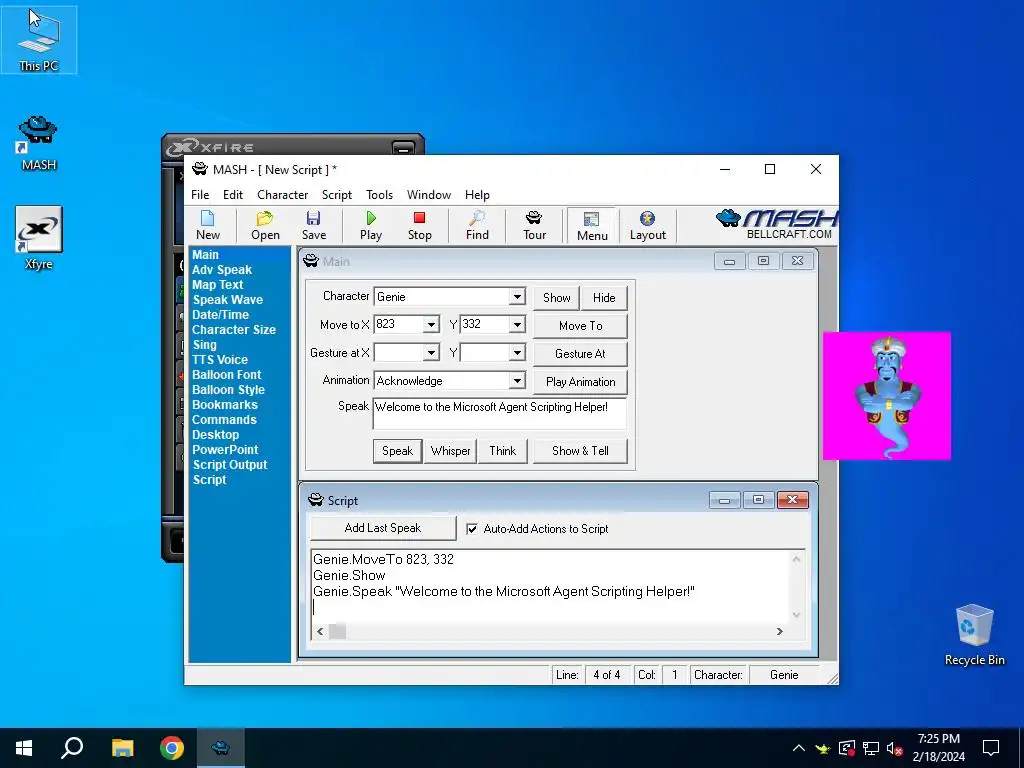1024x768 pixels.
Task: Select Adv Speak in the sidebar
Action: (222, 270)
